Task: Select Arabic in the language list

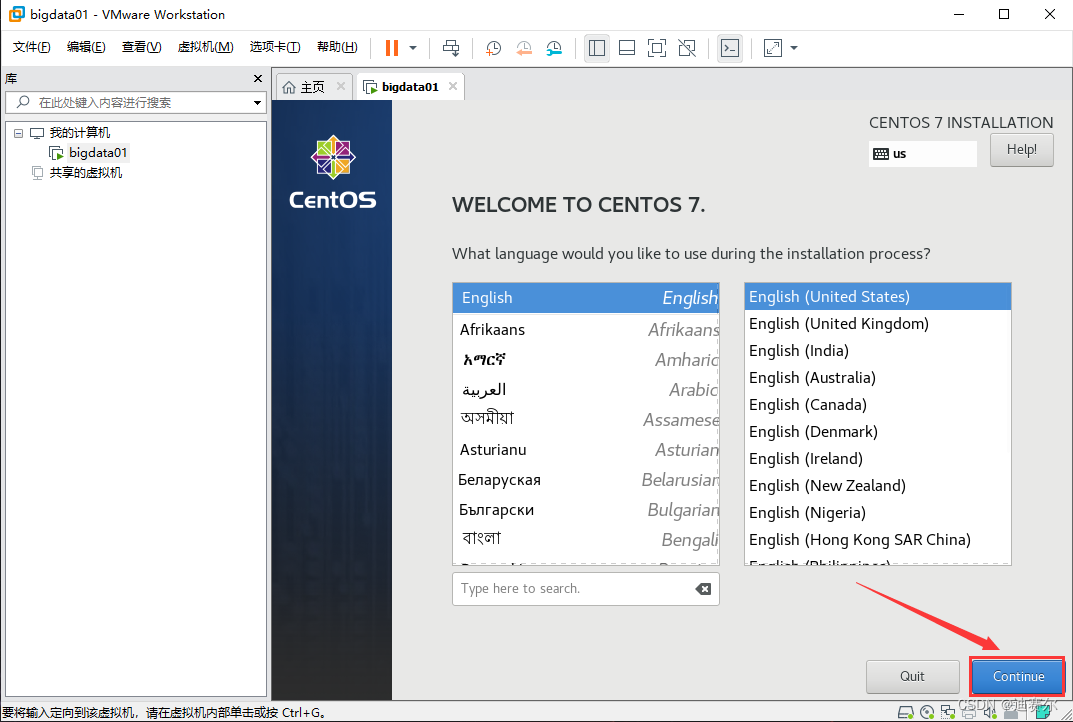Action: pyautogui.click(x=586, y=389)
